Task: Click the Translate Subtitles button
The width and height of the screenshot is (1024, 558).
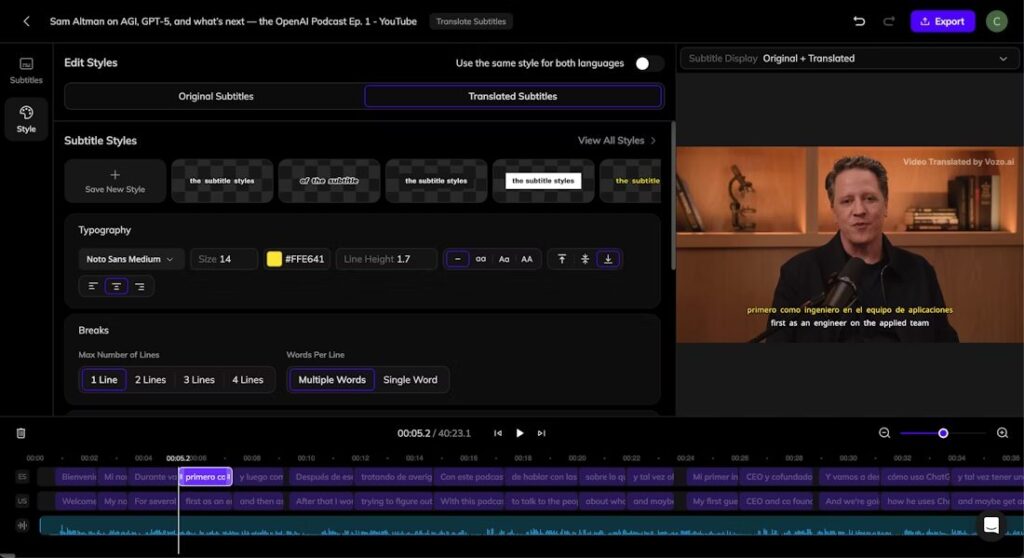Action: (471, 21)
